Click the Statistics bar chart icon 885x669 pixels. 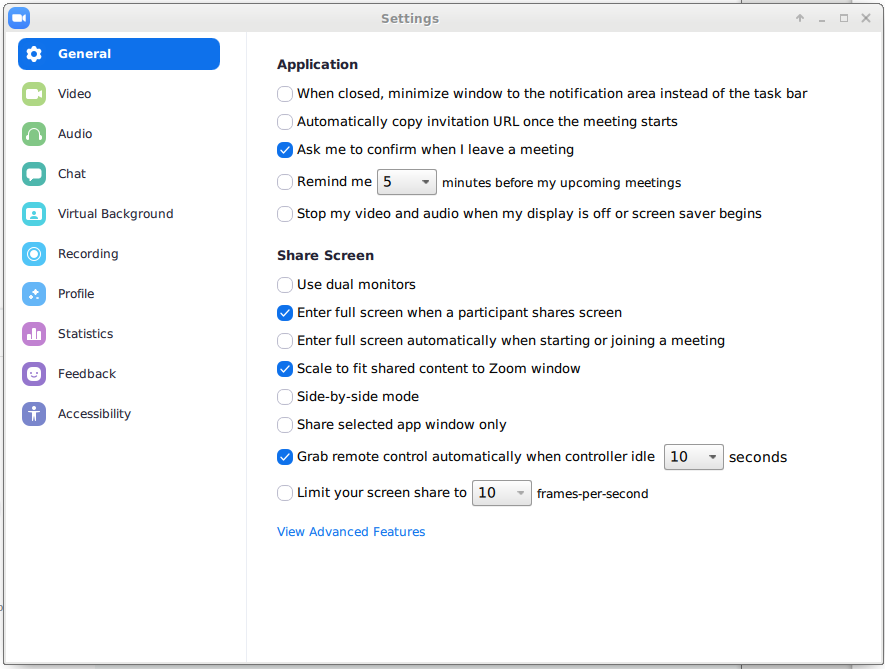[34, 334]
